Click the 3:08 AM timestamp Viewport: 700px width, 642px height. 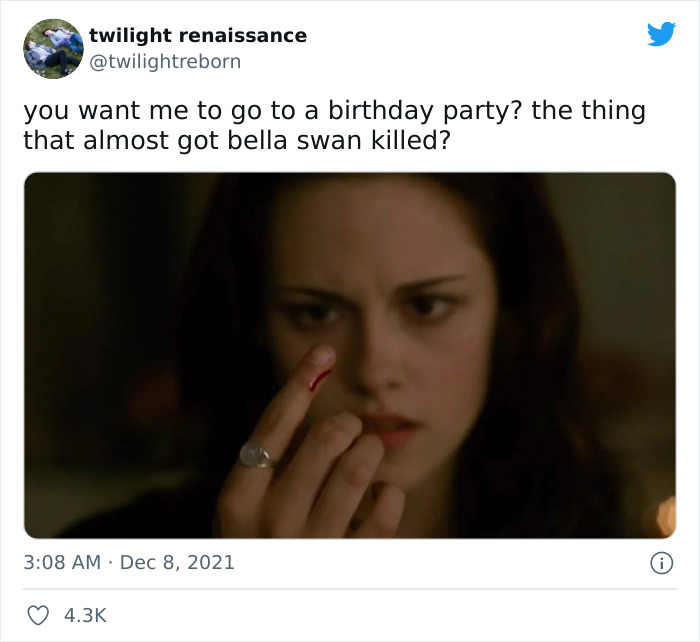click(x=62, y=562)
